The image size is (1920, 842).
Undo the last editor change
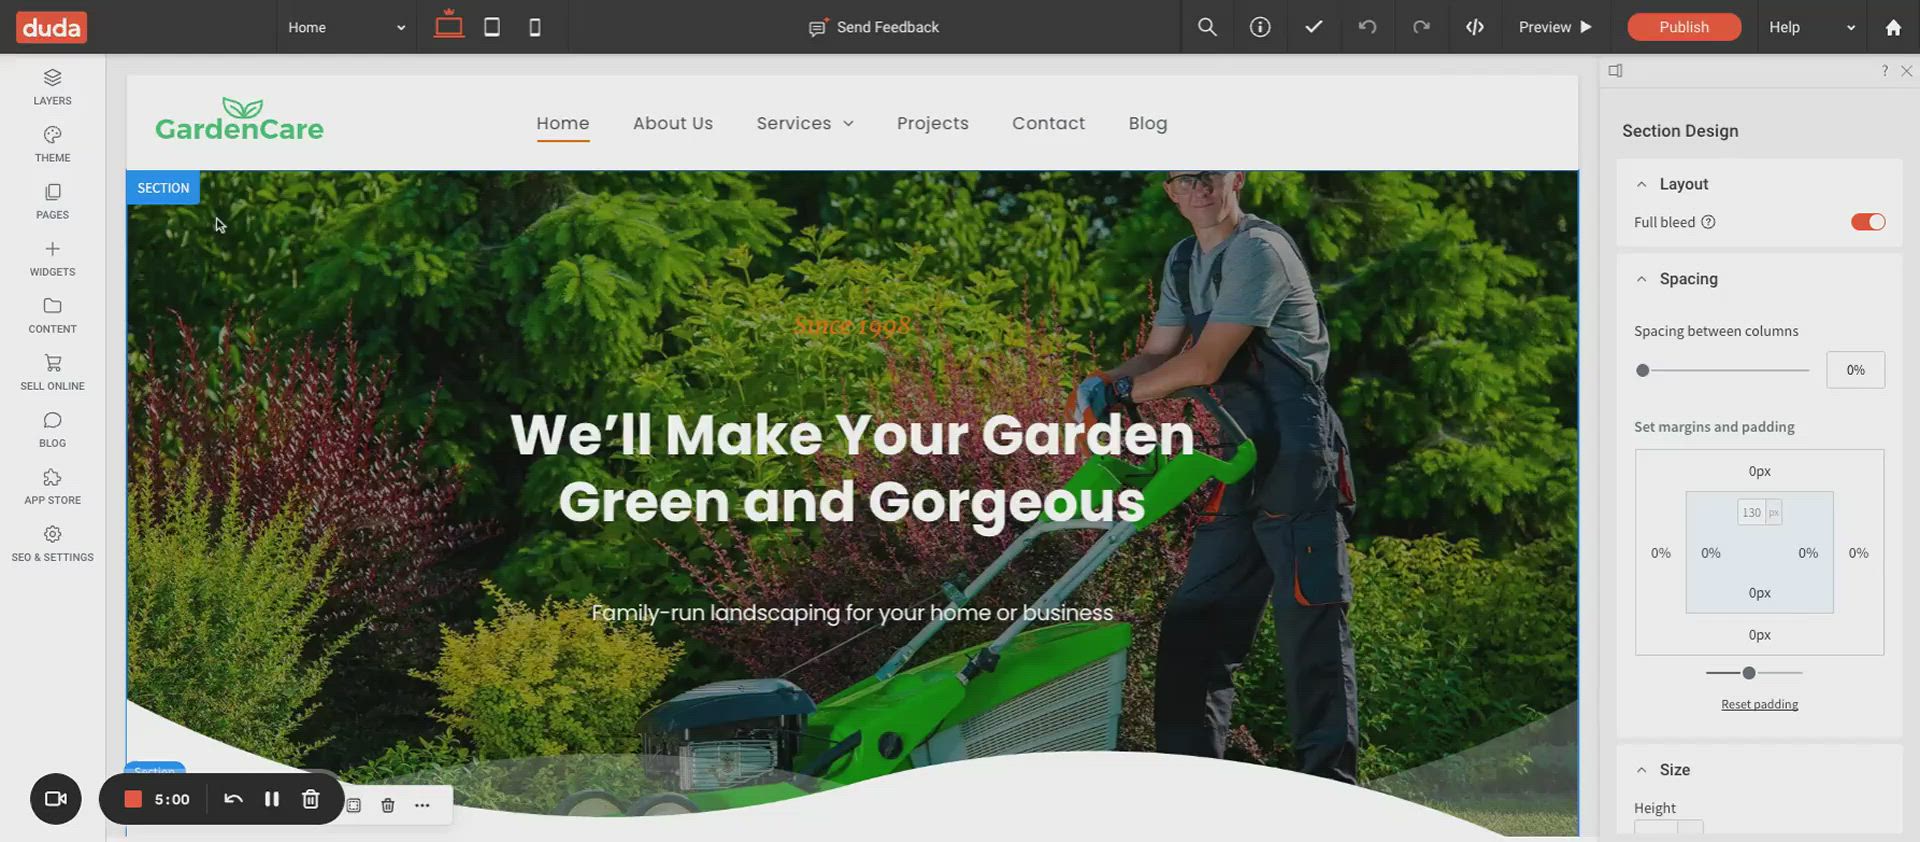[1367, 27]
